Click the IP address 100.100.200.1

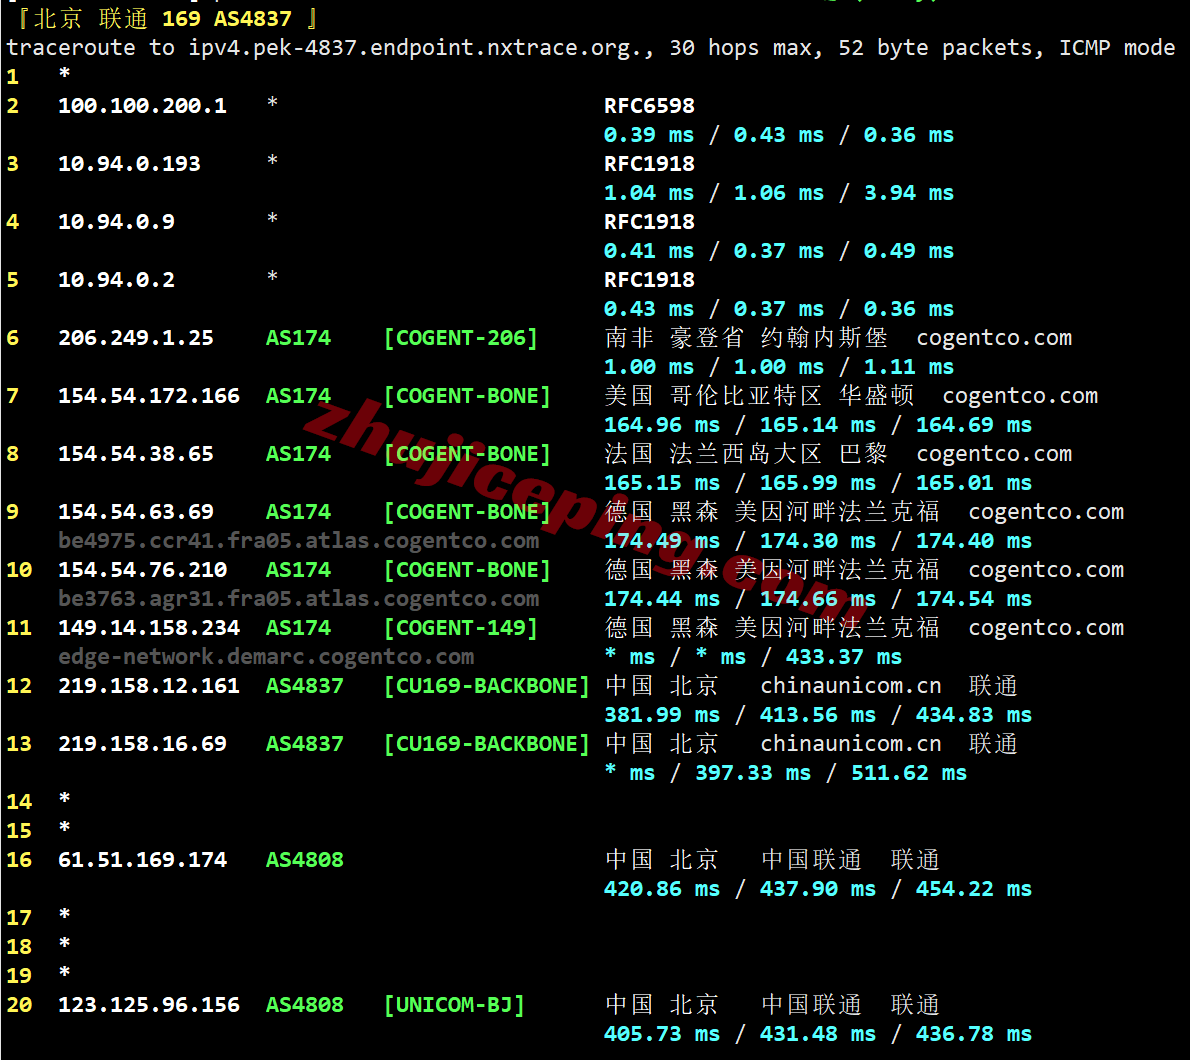142,106
